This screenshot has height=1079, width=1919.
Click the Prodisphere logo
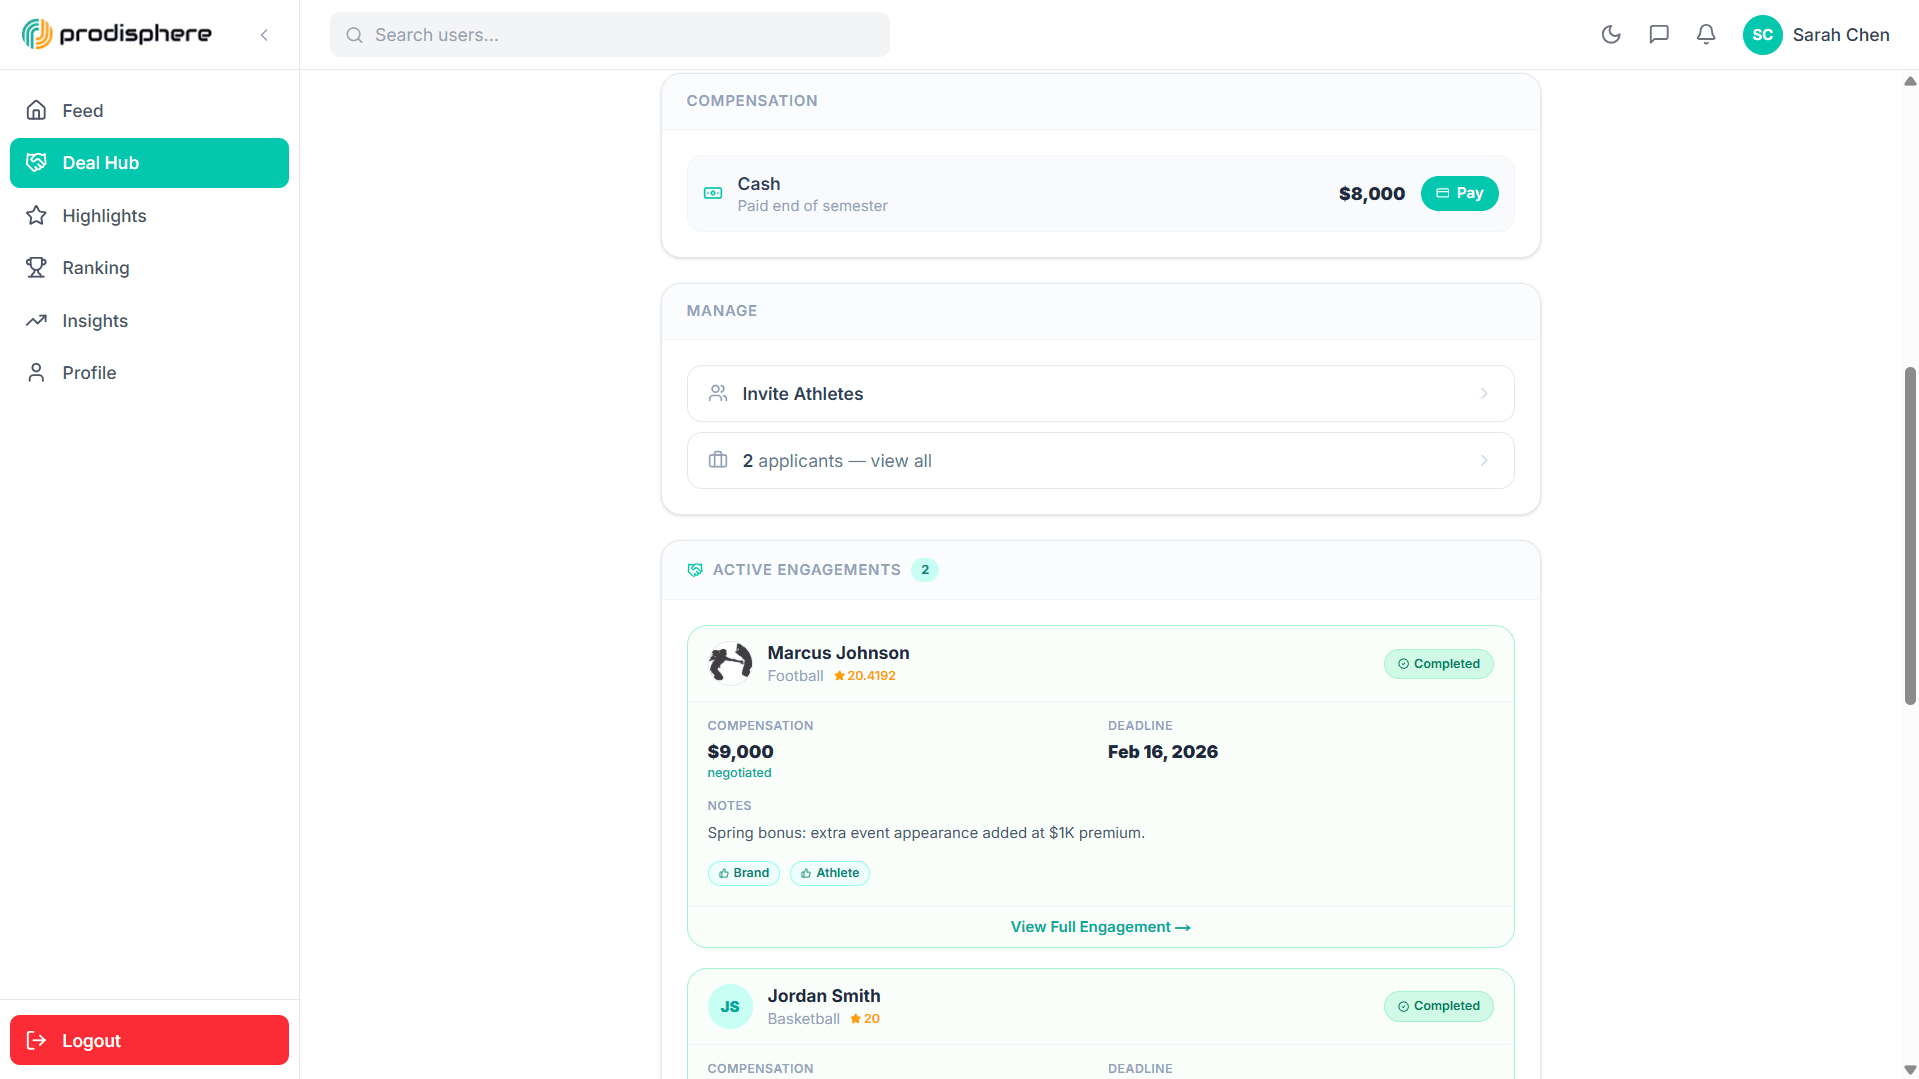point(117,35)
